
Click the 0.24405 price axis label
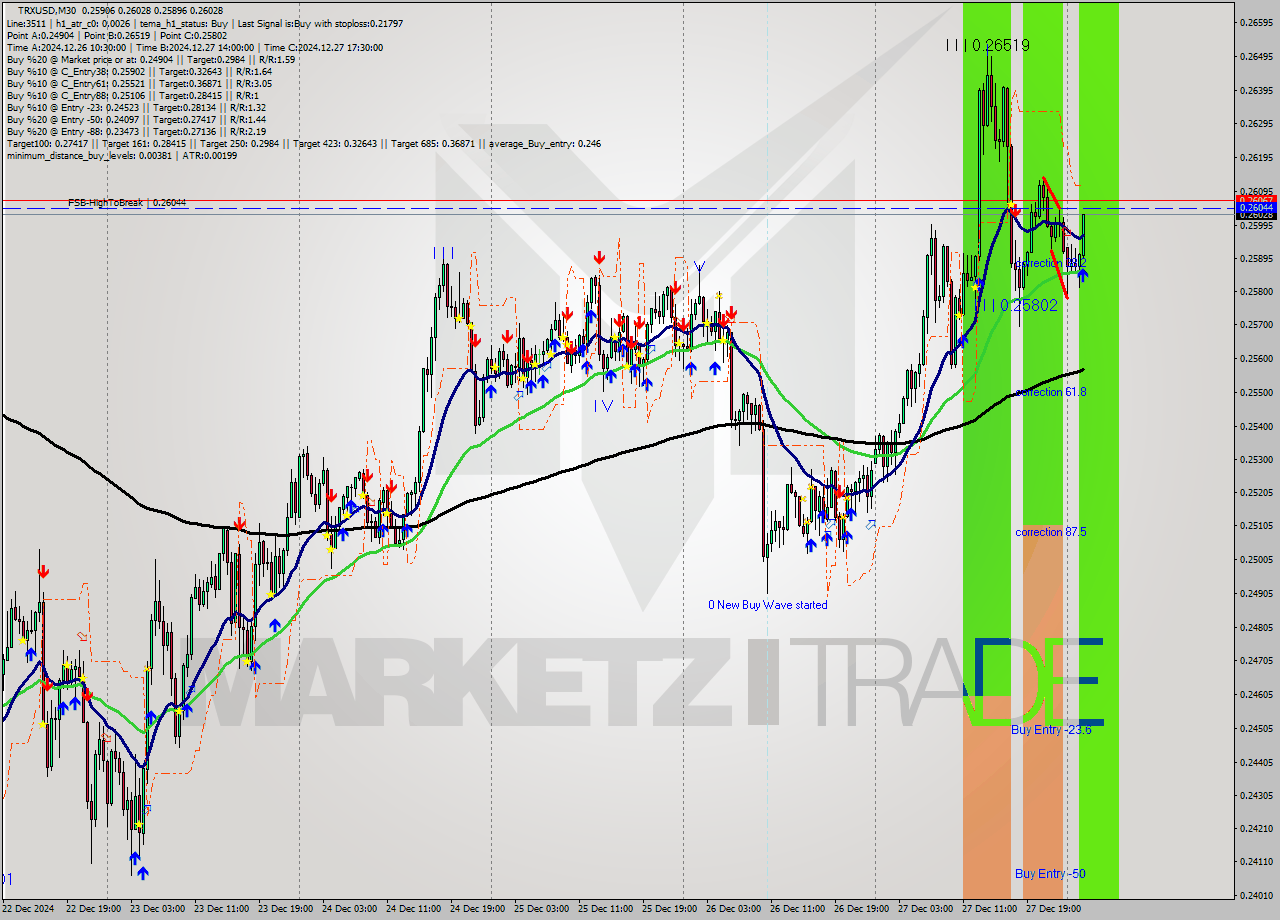(x=1254, y=762)
